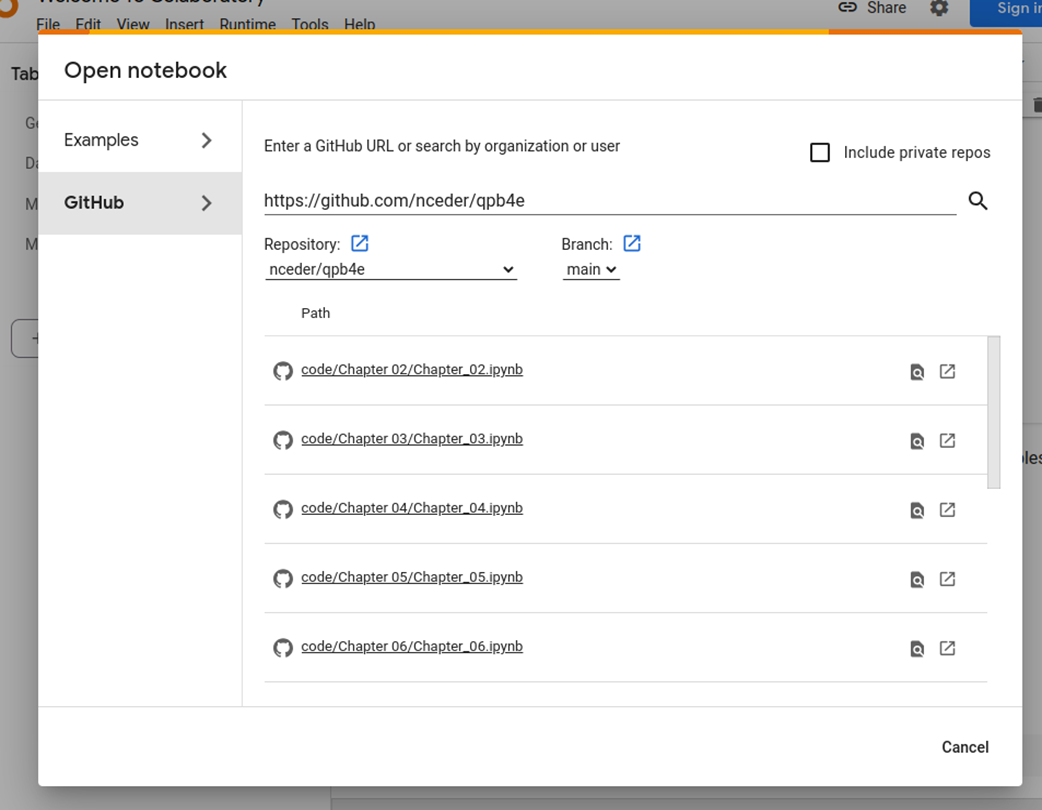Viewport: 1042px width, 810px height.
Task: Preview Chapter_02.ipynb with the view notebook icon
Action: (916, 372)
